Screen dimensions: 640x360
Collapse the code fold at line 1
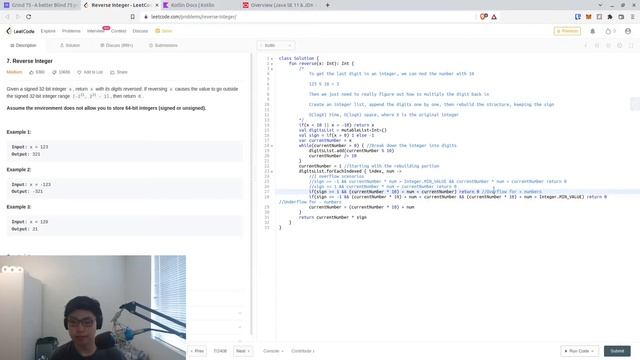272,59
